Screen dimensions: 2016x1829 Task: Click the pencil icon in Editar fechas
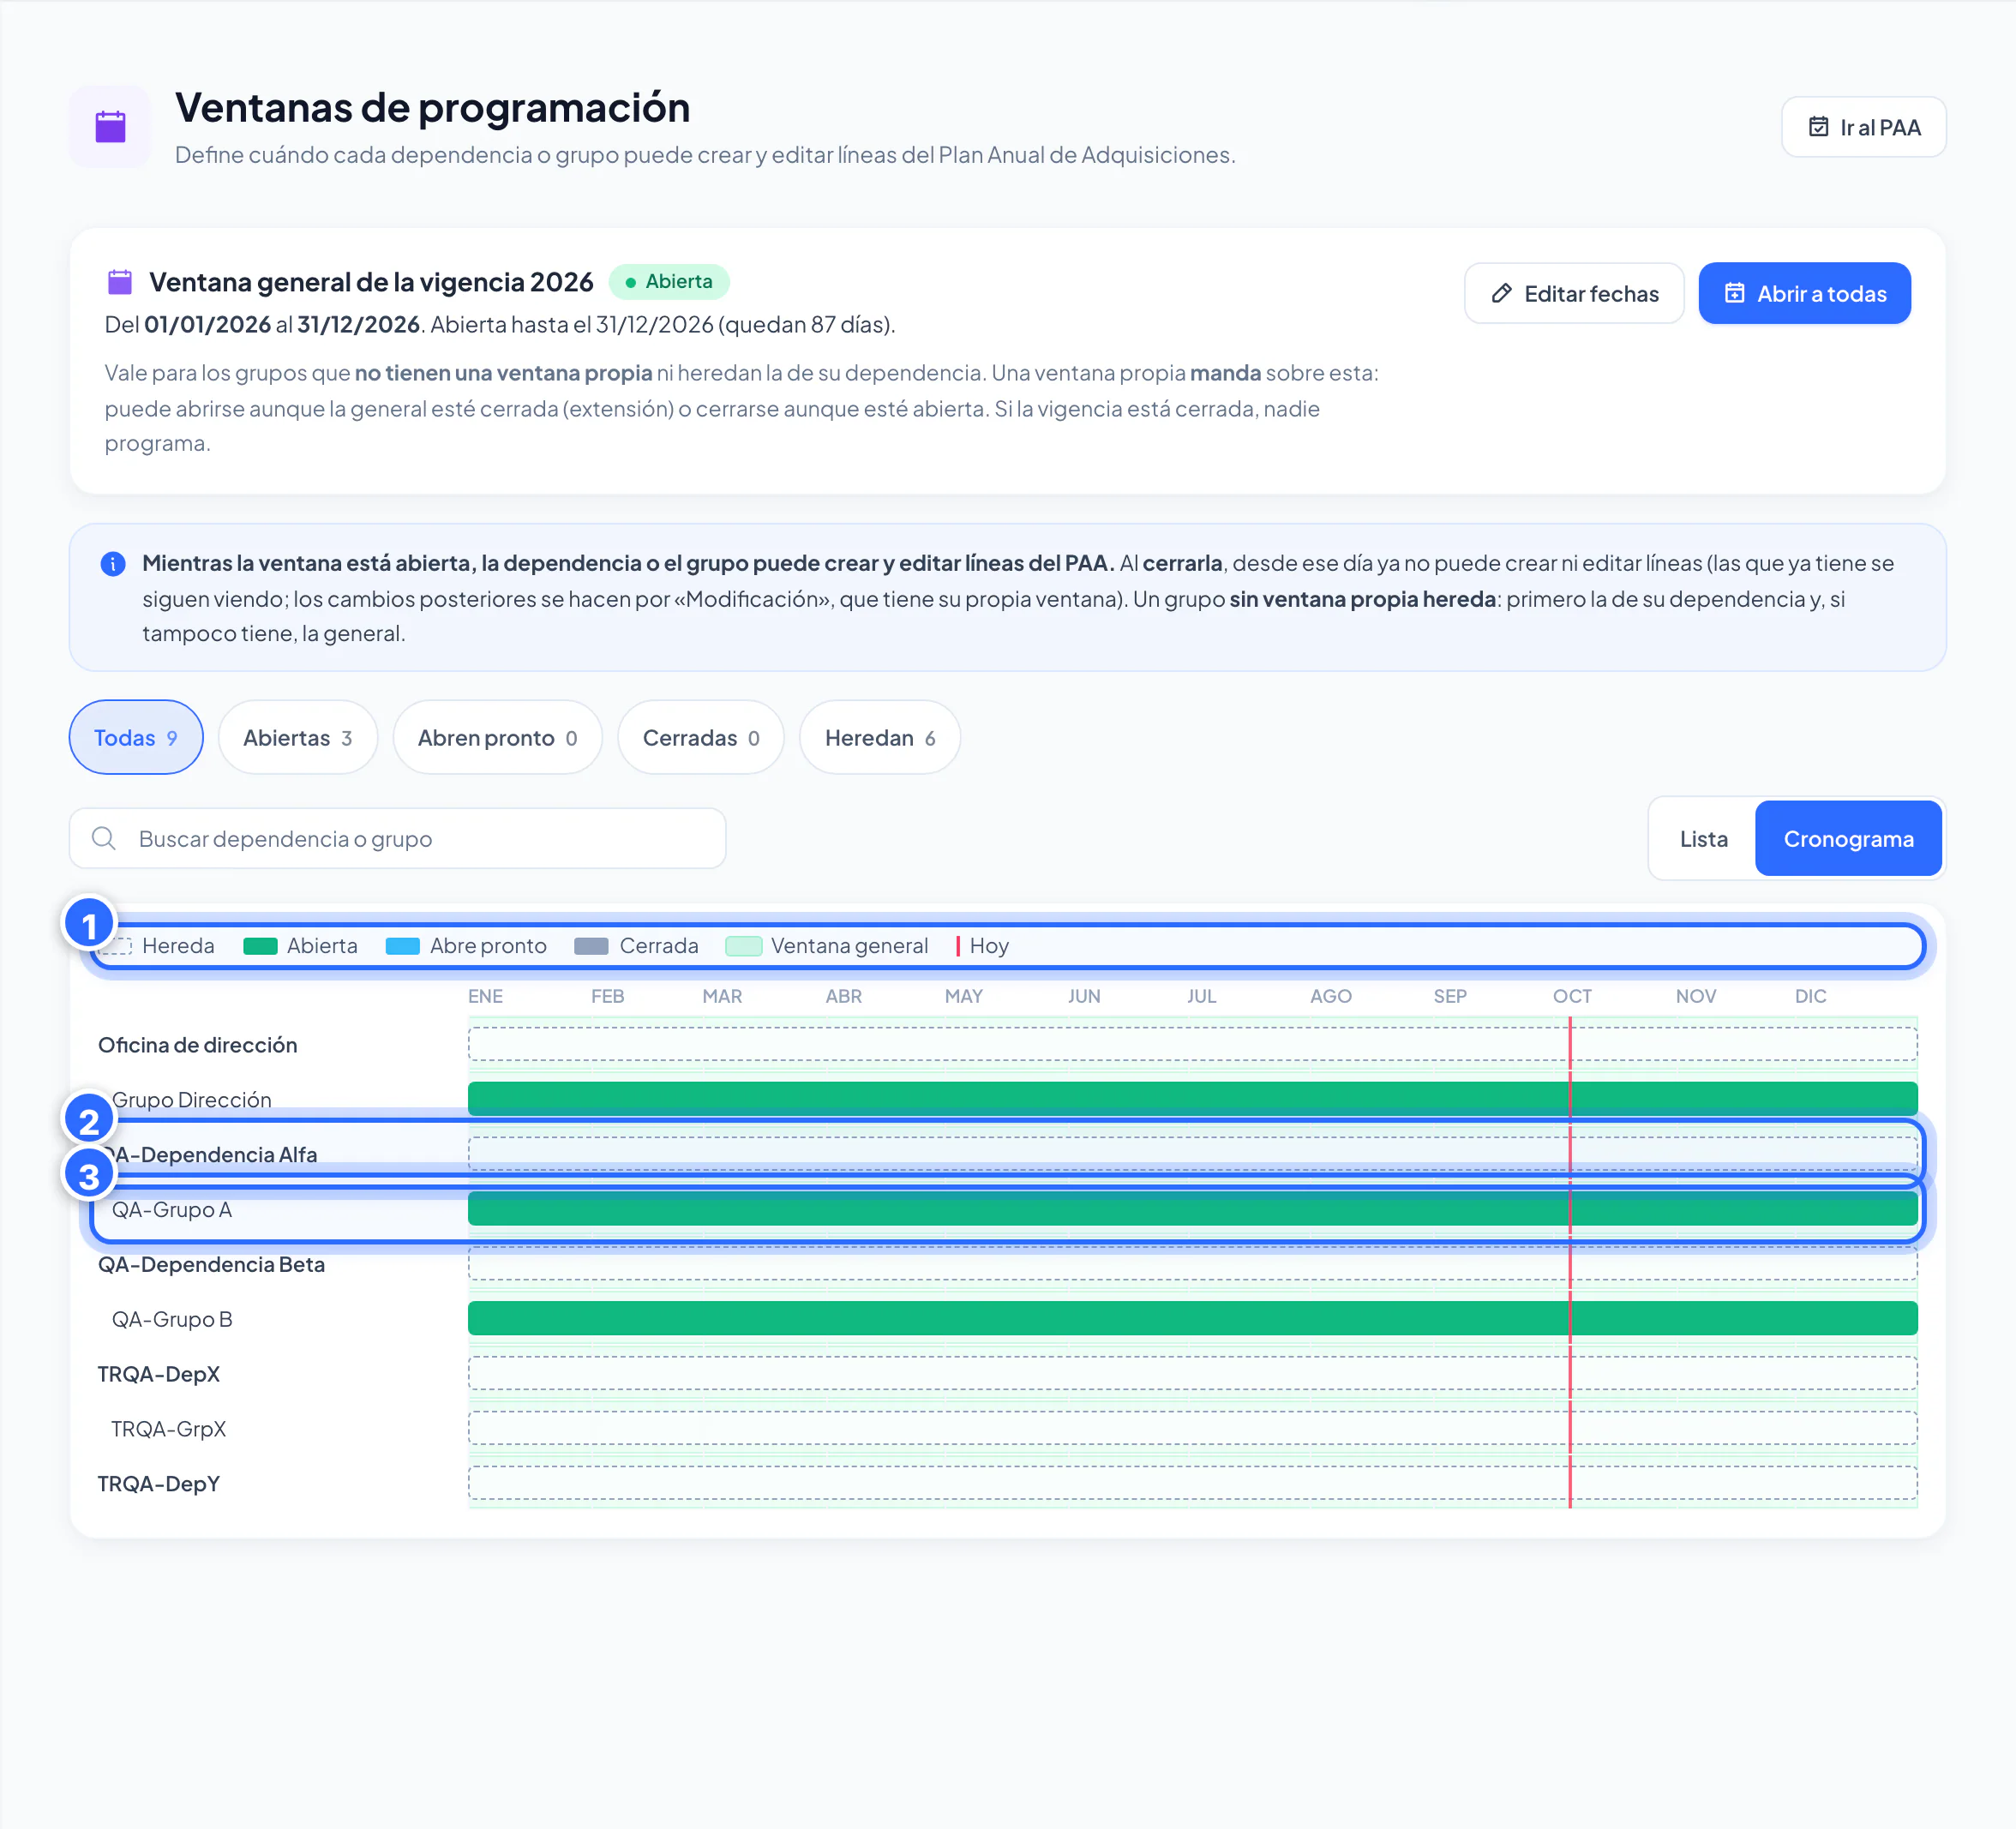(1501, 294)
